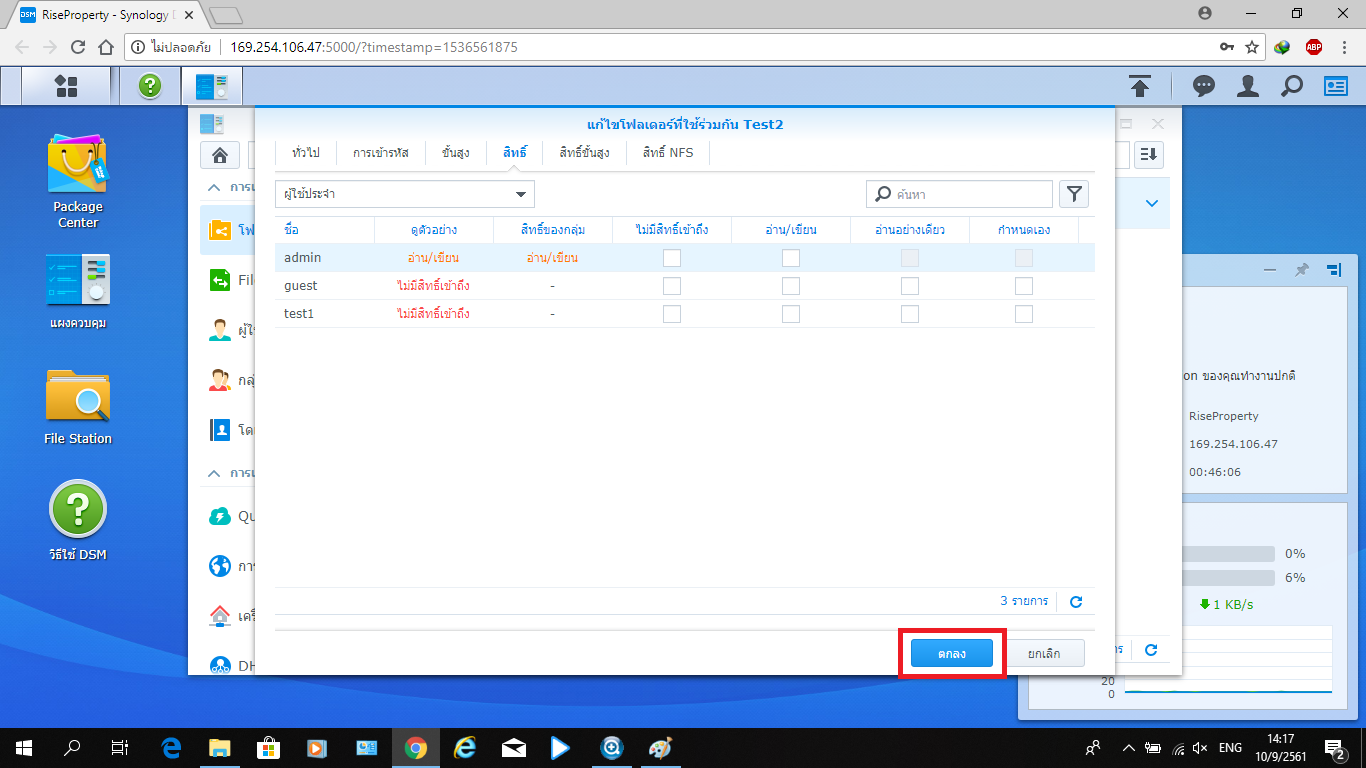Screen dimensions: 1366x768
Task: Click the DSM search magnifier icon
Action: (1292, 86)
